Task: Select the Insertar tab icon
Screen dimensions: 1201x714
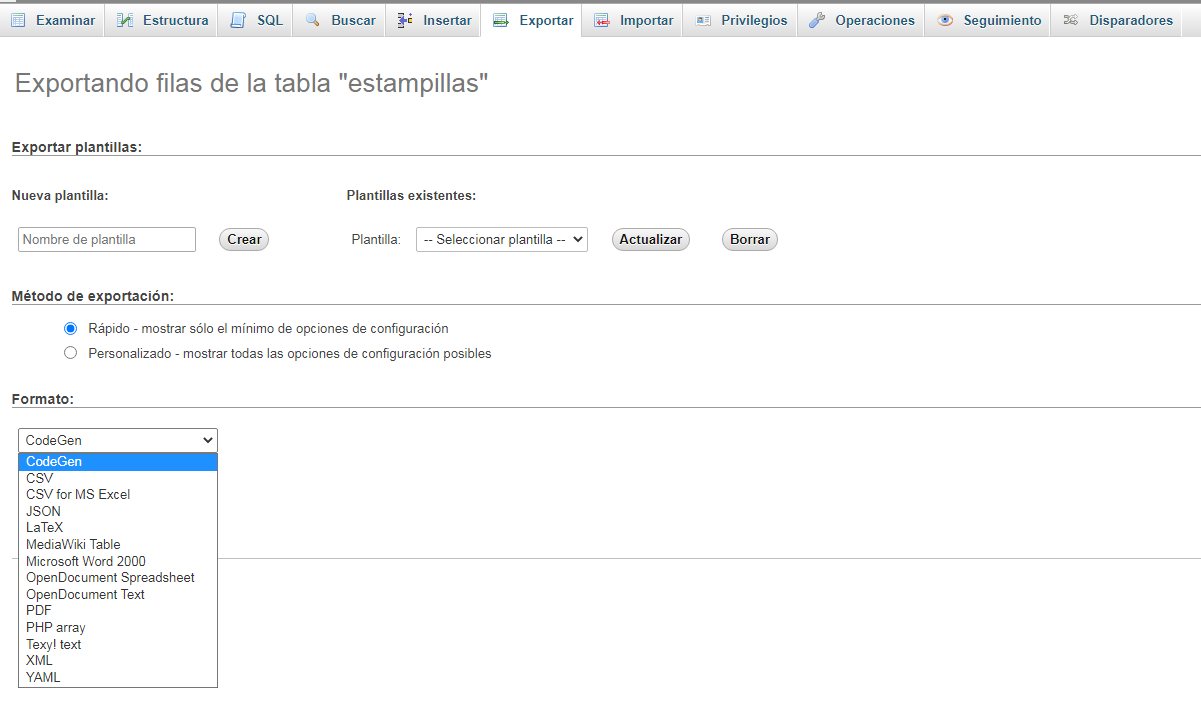Action: coord(403,19)
